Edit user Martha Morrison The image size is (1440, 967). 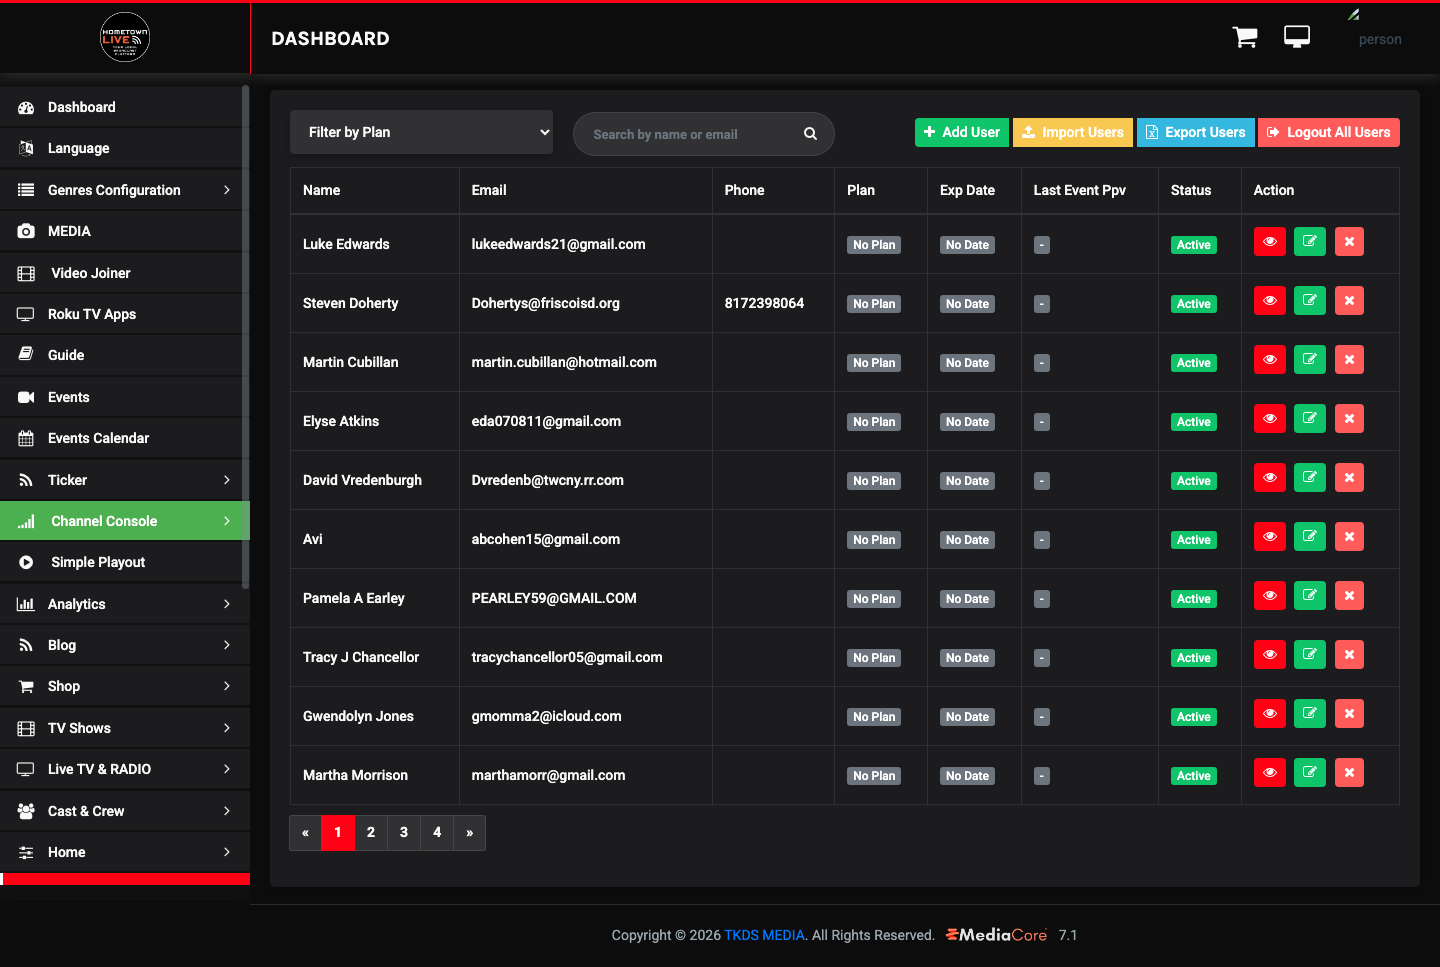[1309, 773]
